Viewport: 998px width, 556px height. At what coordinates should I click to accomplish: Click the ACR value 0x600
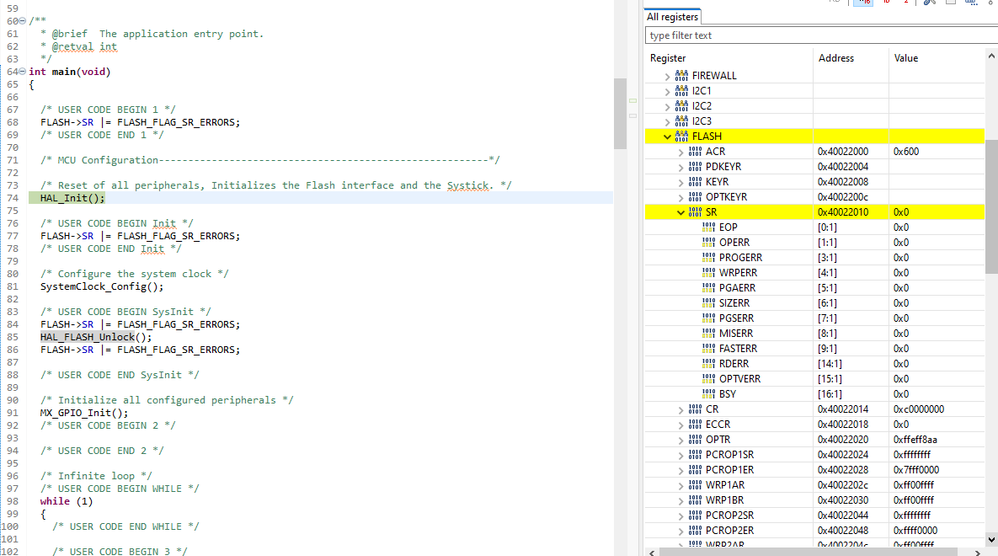pyautogui.click(x=906, y=151)
